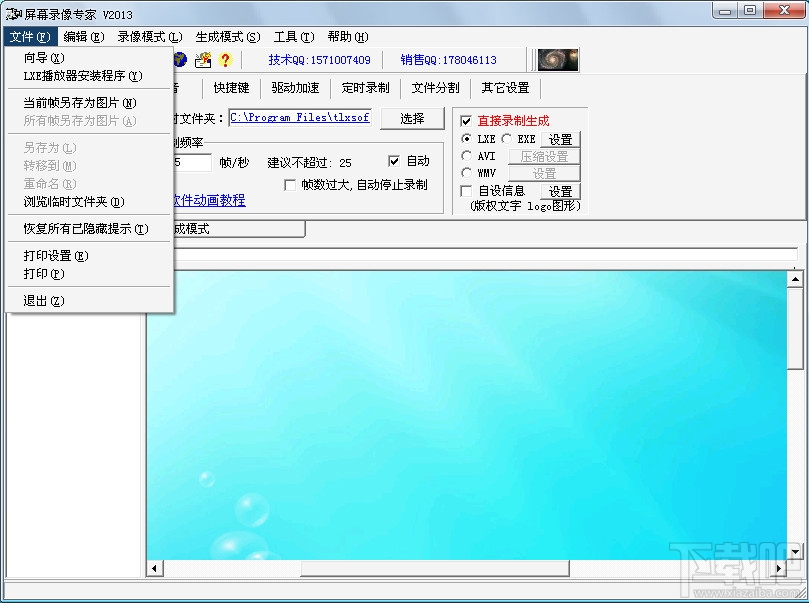Switch to the 其它设置 tab
The height and width of the screenshot is (603, 809).
tap(504, 87)
